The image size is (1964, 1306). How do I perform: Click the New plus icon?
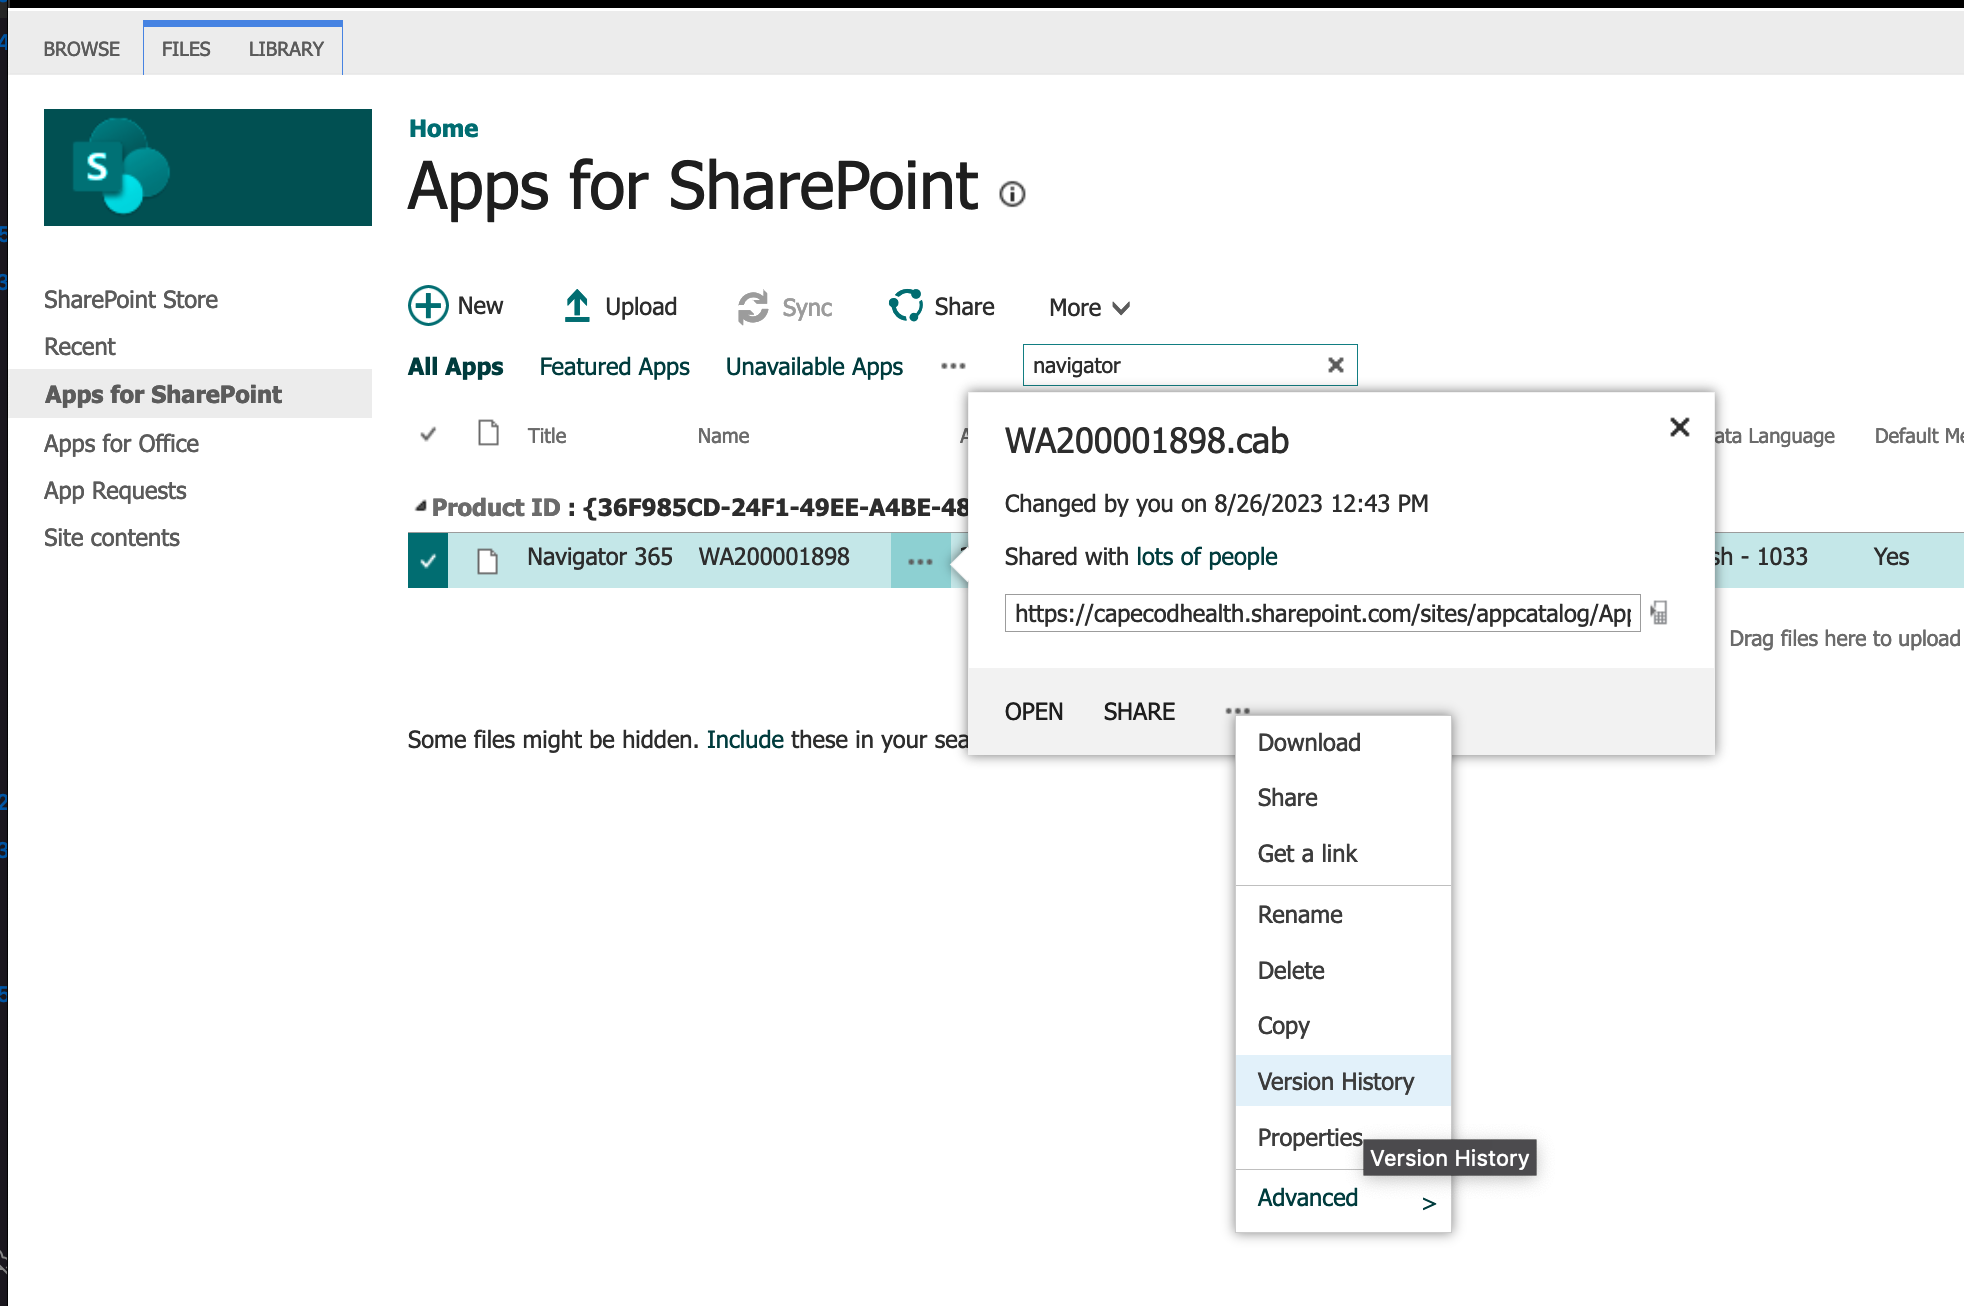click(x=428, y=306)
